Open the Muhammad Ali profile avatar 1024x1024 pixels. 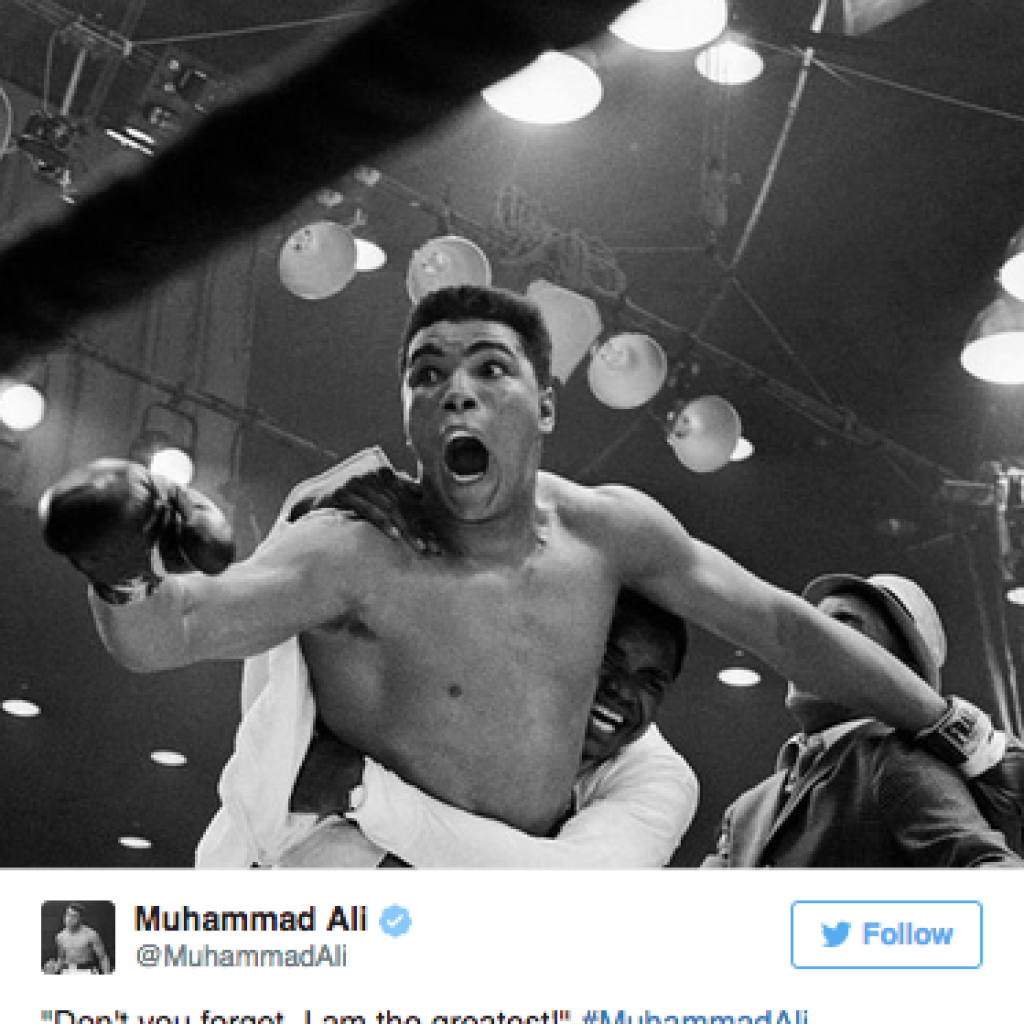coord(78,937)
